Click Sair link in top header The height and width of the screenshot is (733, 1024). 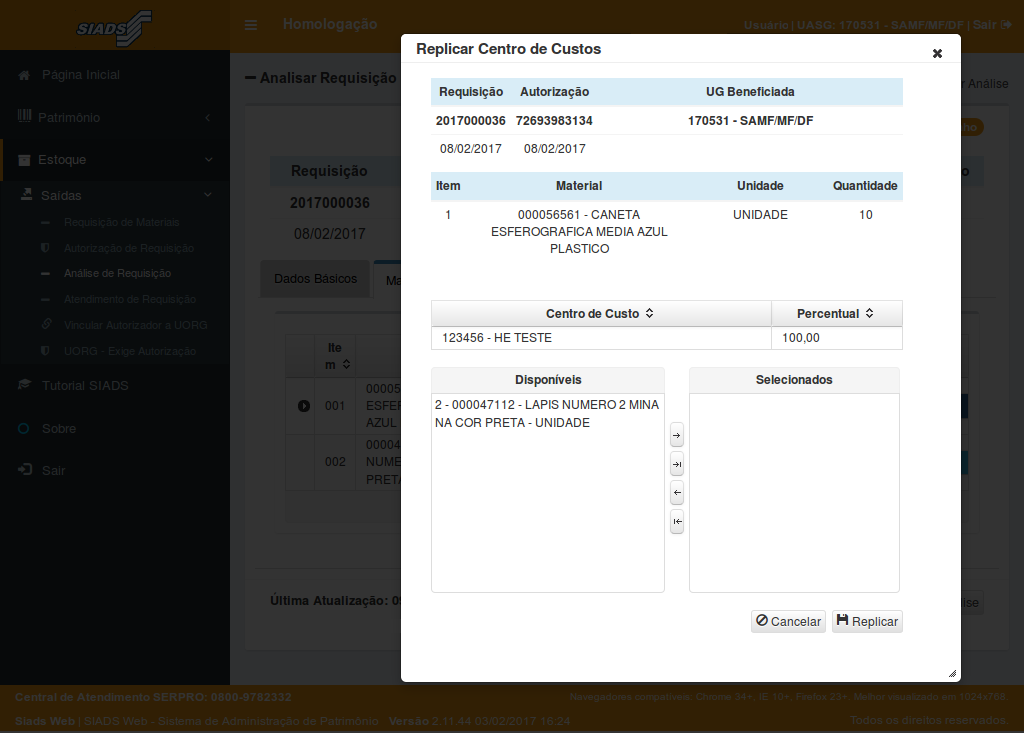tap(992, 25)
